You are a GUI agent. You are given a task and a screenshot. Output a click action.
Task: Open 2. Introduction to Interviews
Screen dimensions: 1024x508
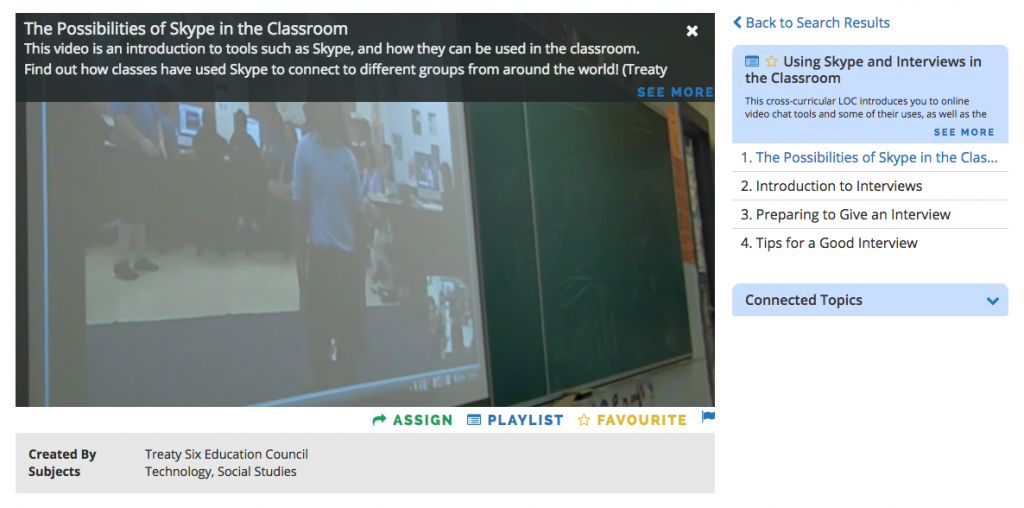[870, 186]
